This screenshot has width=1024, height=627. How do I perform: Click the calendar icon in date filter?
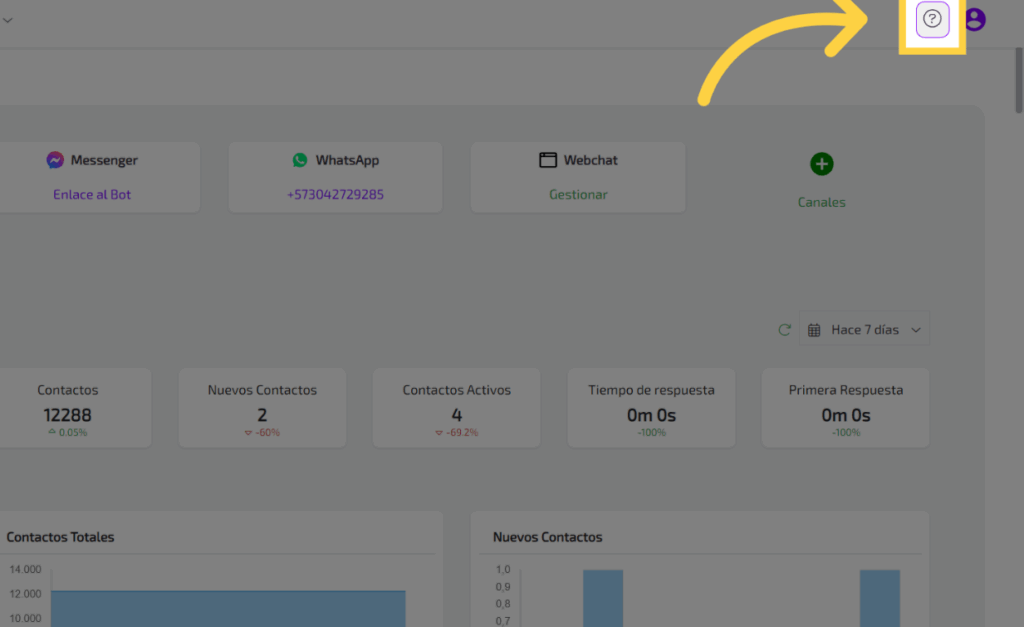814,330
